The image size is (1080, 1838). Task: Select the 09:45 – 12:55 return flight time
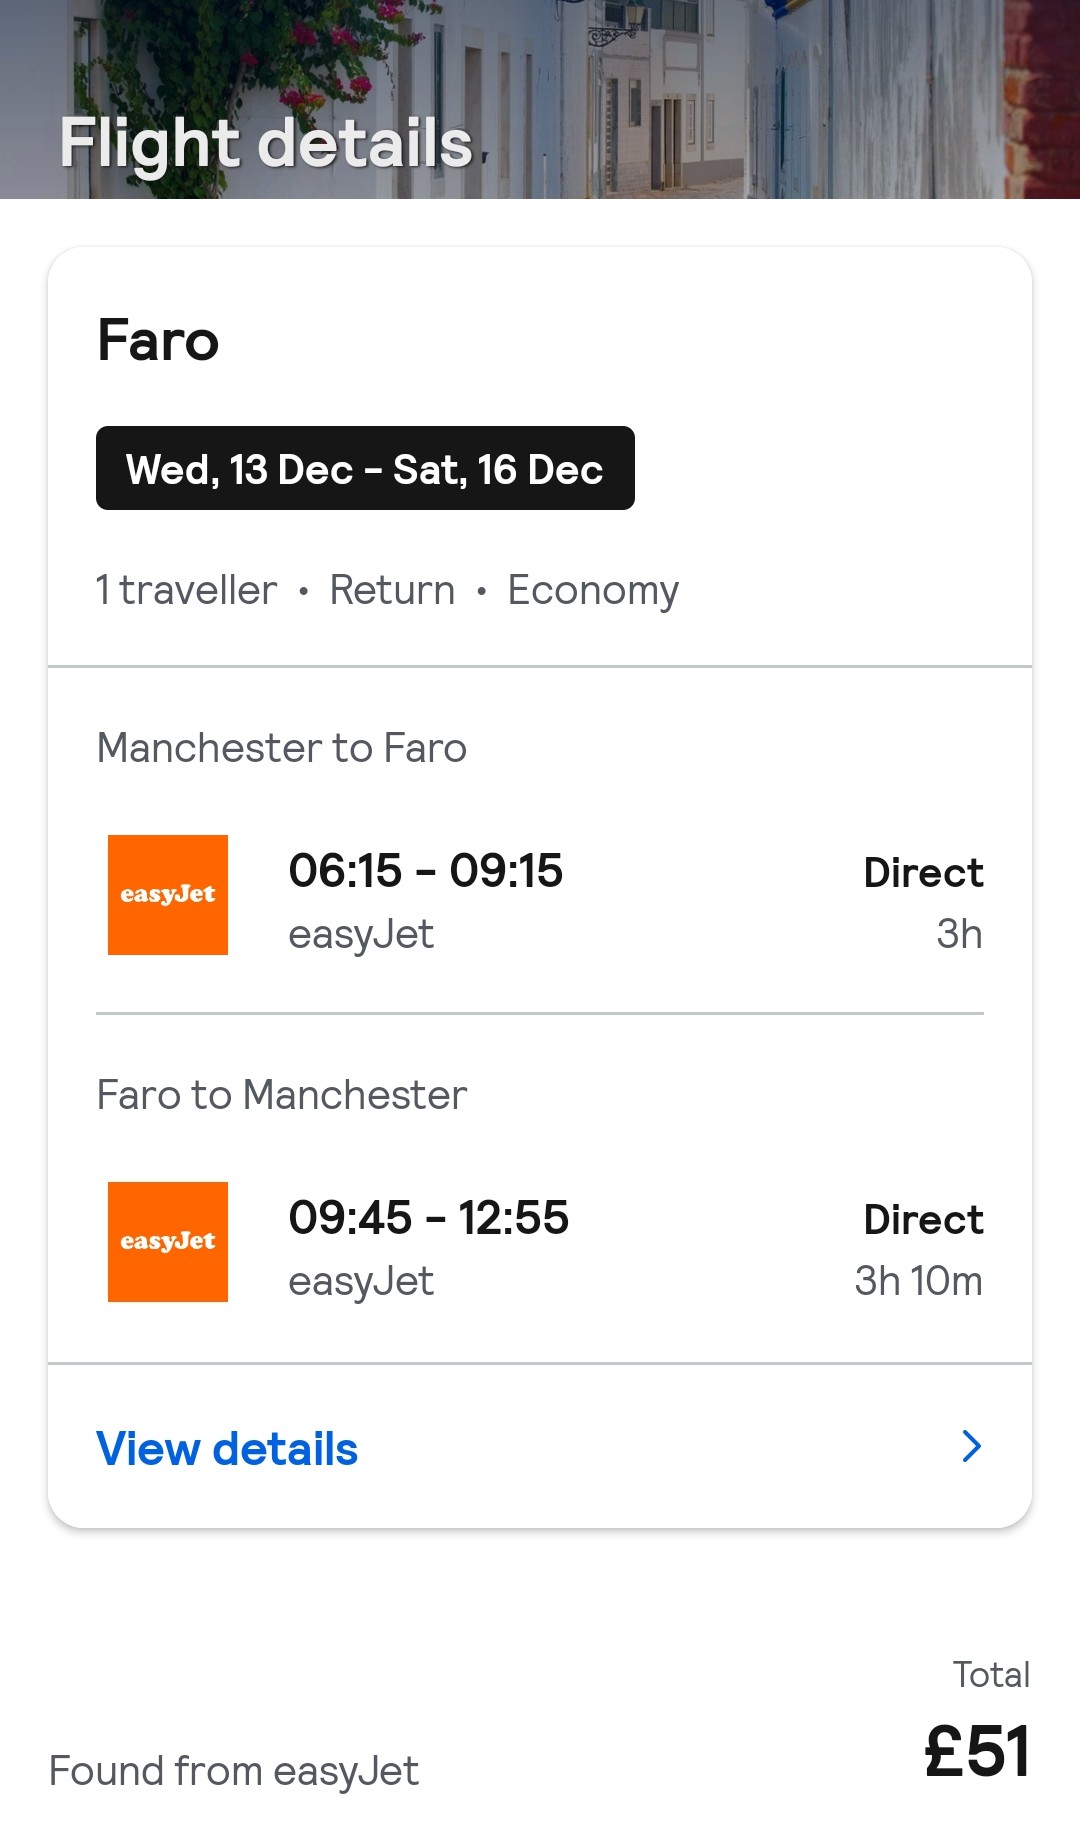(x=428, y=1218)
